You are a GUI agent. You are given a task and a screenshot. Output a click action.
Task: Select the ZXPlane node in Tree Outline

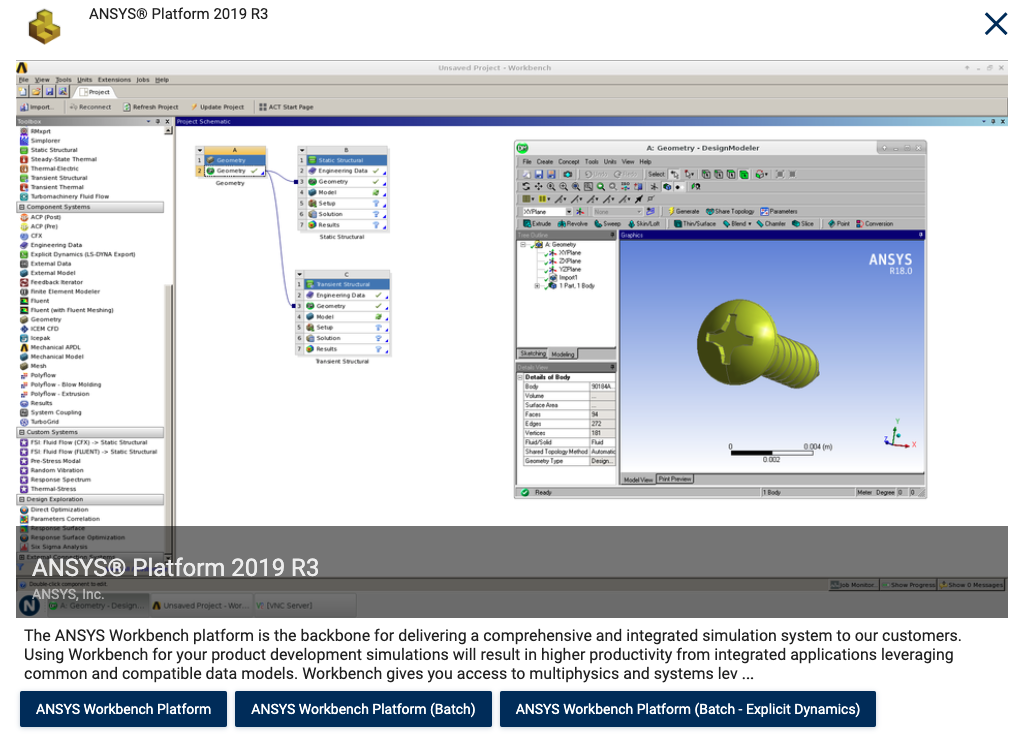[x=565, y=261]
